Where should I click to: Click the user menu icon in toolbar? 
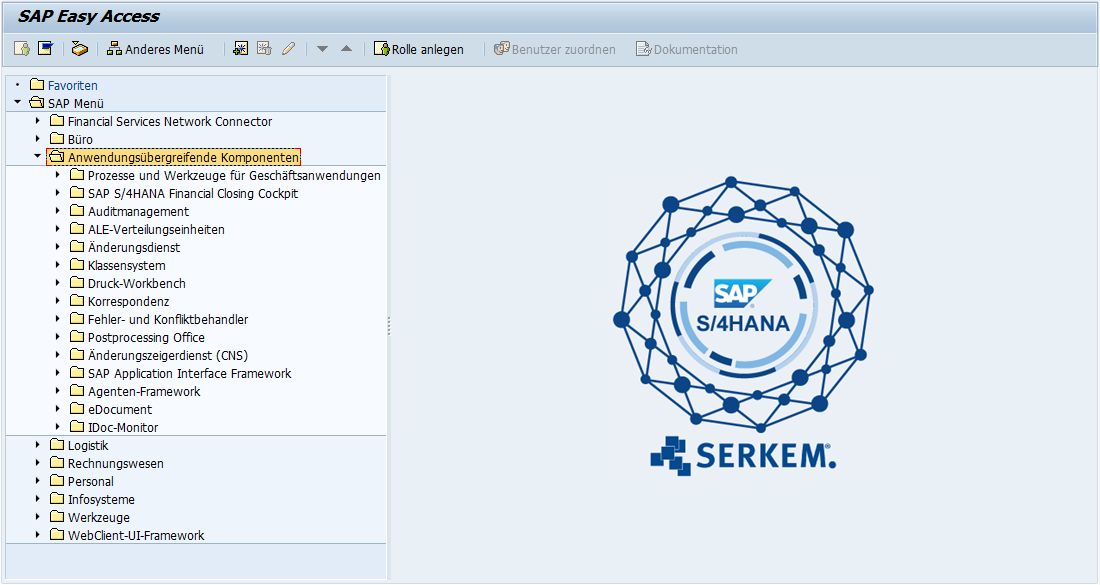pos(22,49)
